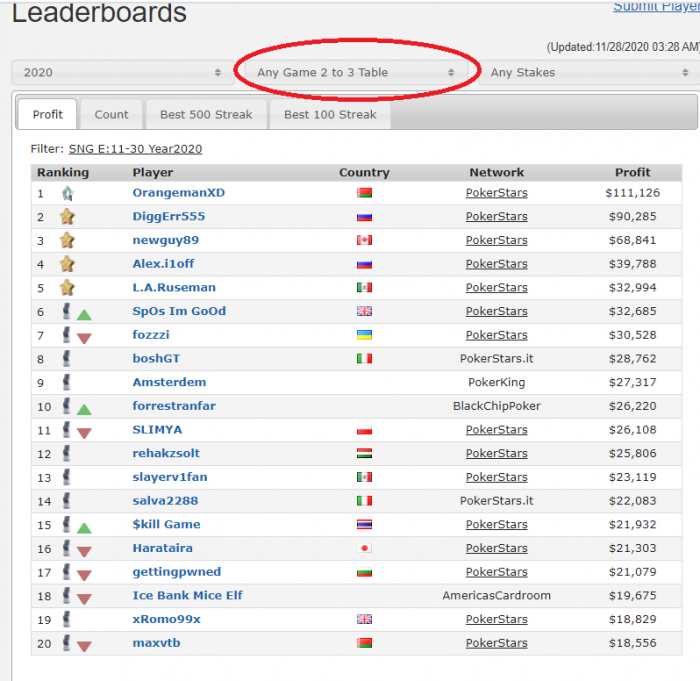
Task: Click the SNG E:11-30 Year2020 filter link
Action: coord(135,149)
